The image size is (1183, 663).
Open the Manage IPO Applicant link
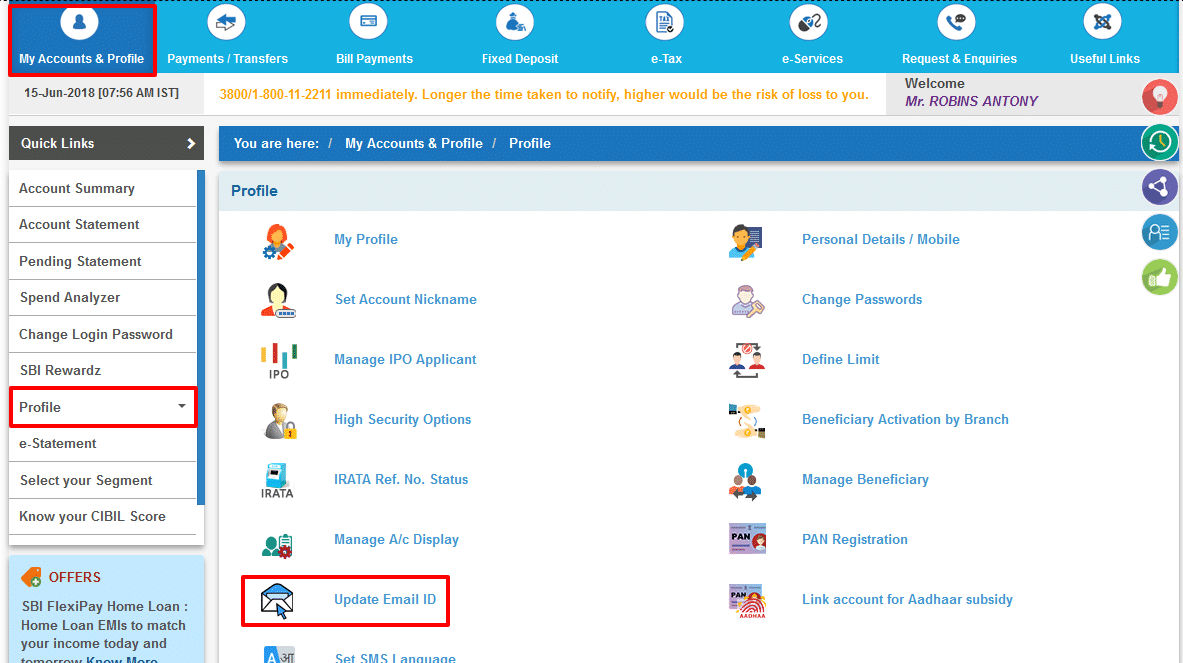tap(405, 360)
